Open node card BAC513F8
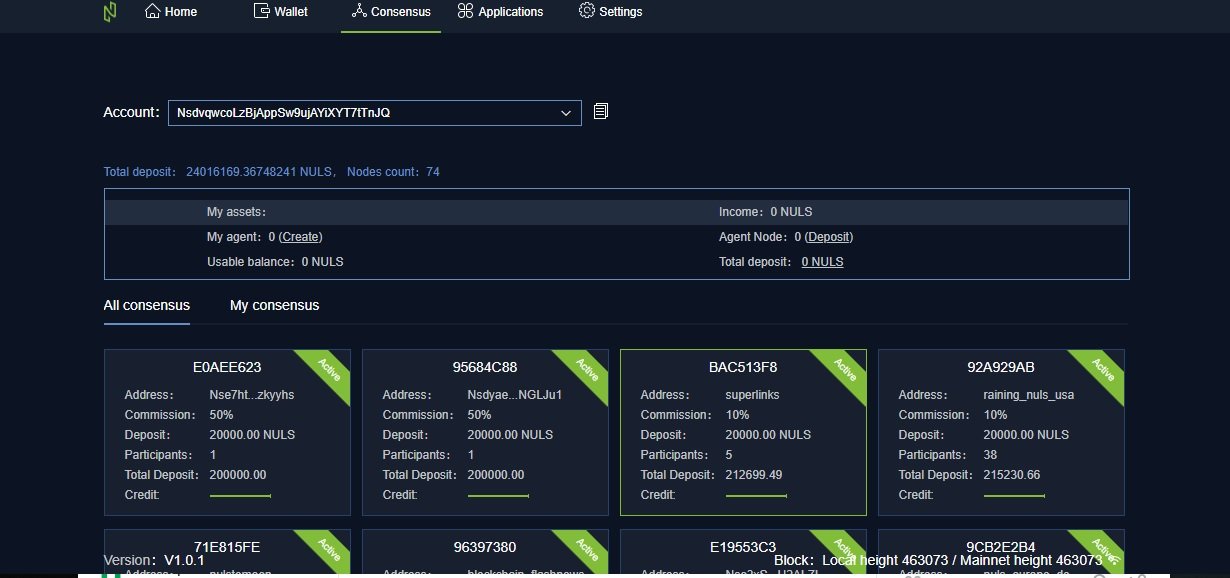The height and width of the screenshot is (578, 1230). (743, 432)
